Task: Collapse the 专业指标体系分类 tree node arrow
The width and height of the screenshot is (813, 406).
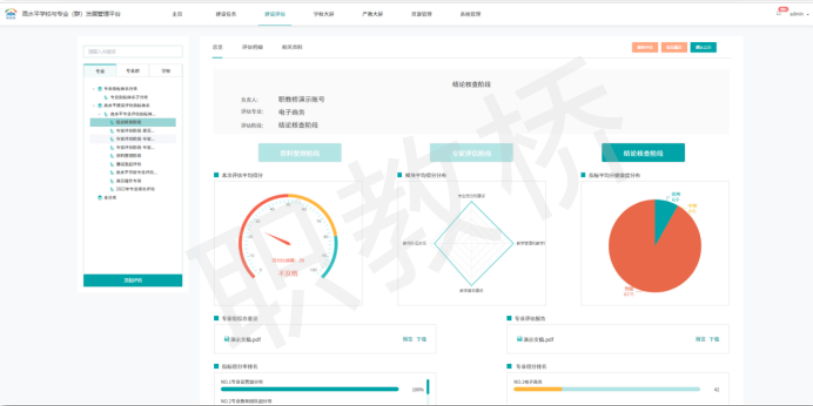Action: pos(94,89)
